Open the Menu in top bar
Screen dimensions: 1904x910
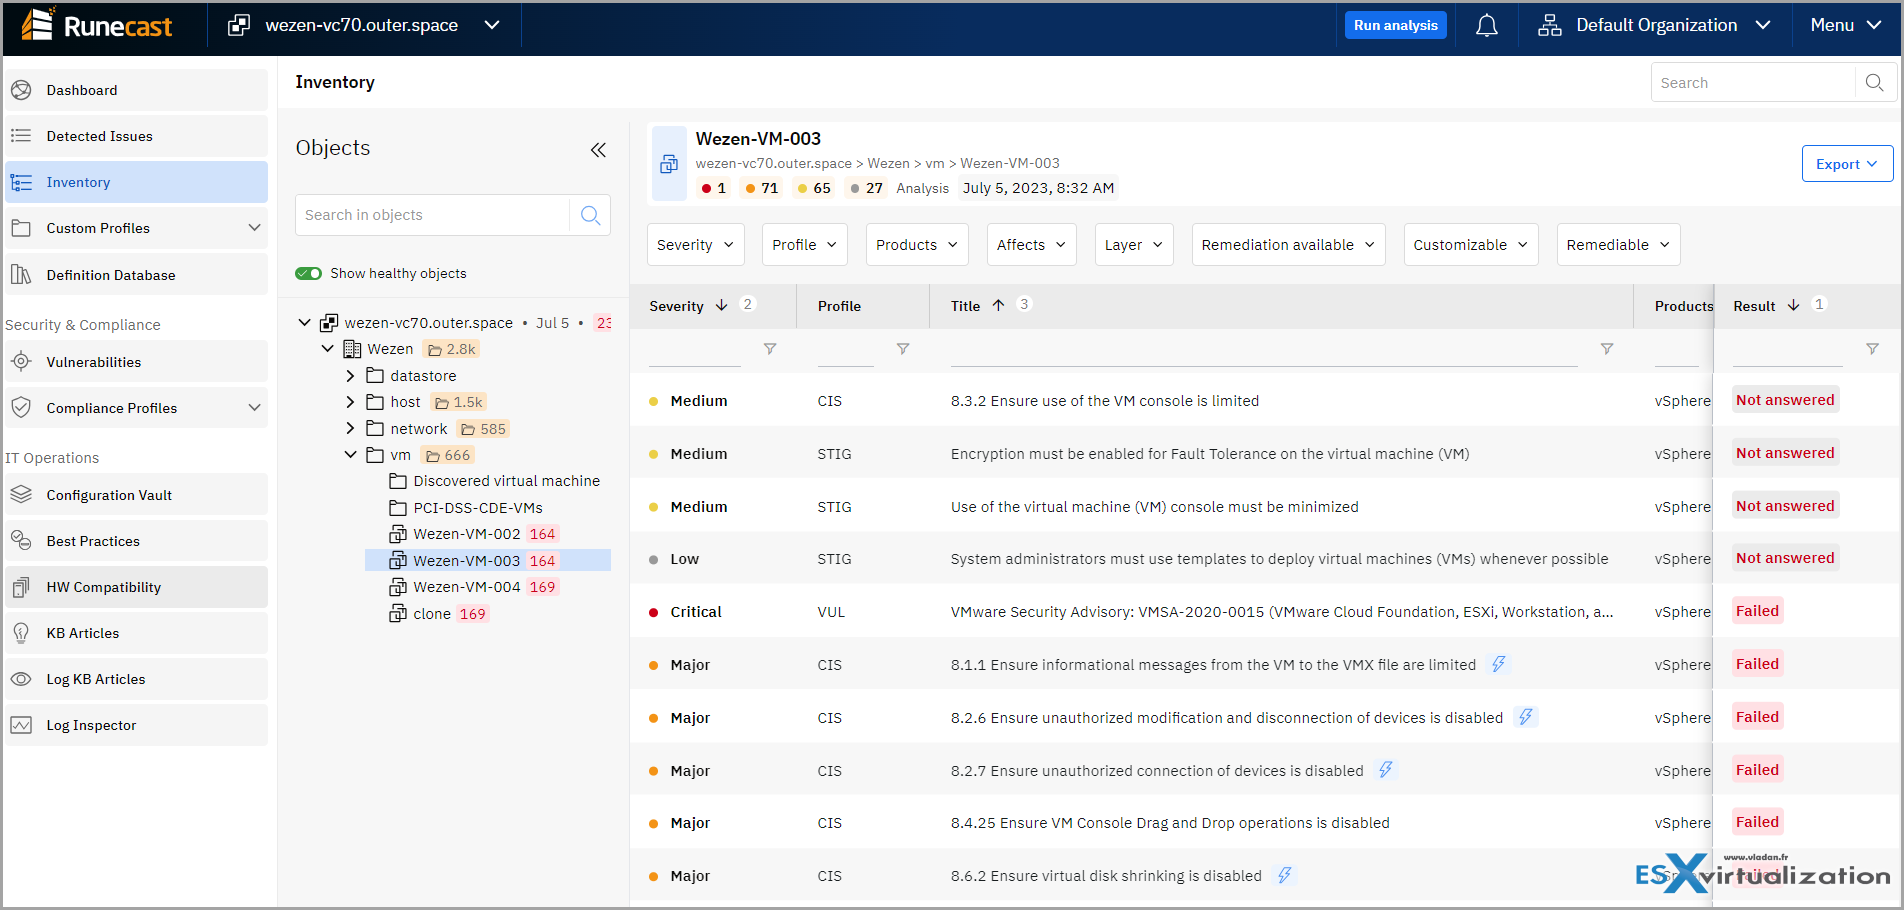[x=1846, y=25]
